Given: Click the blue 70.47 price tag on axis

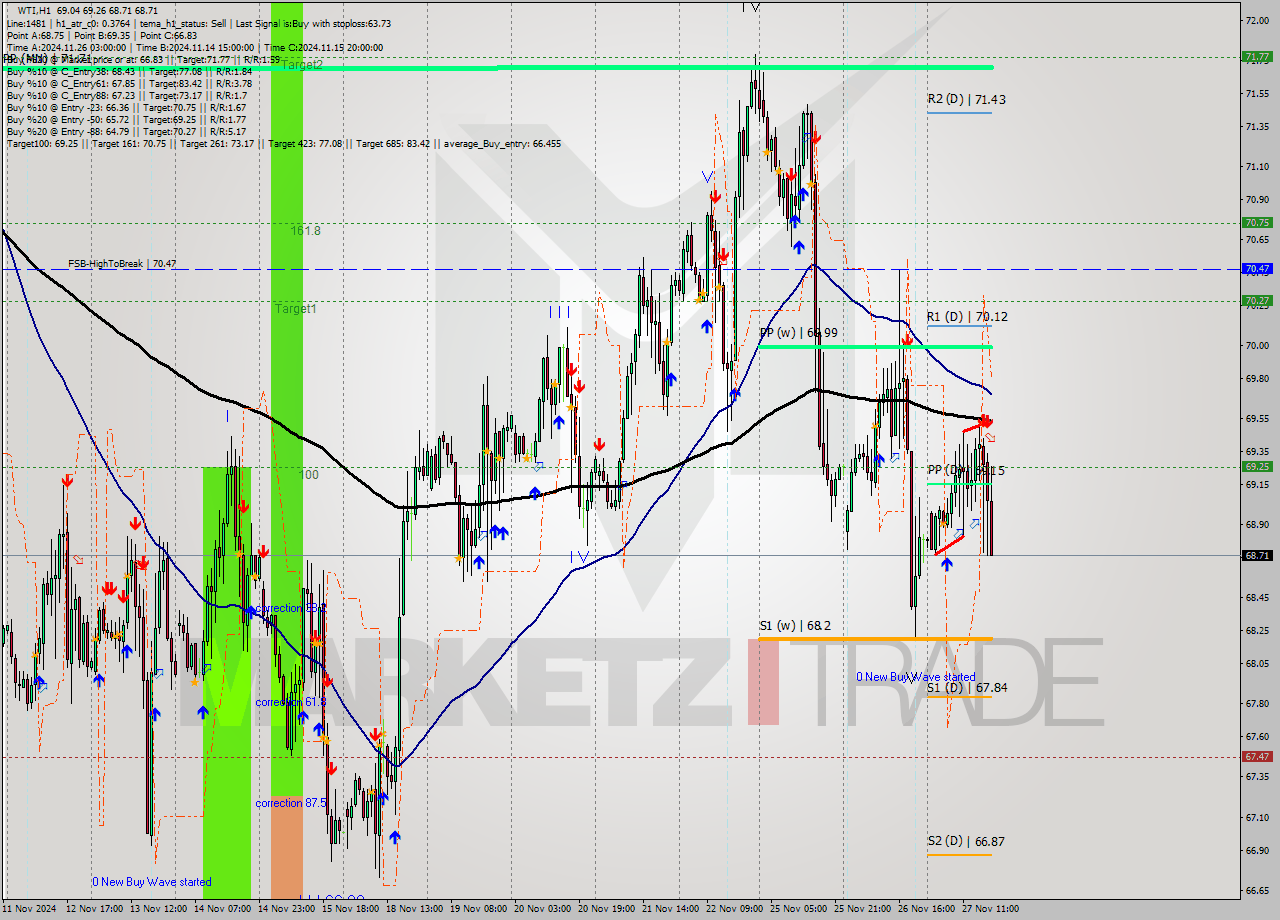Looking at the screenshot, I should (1257, 268).
